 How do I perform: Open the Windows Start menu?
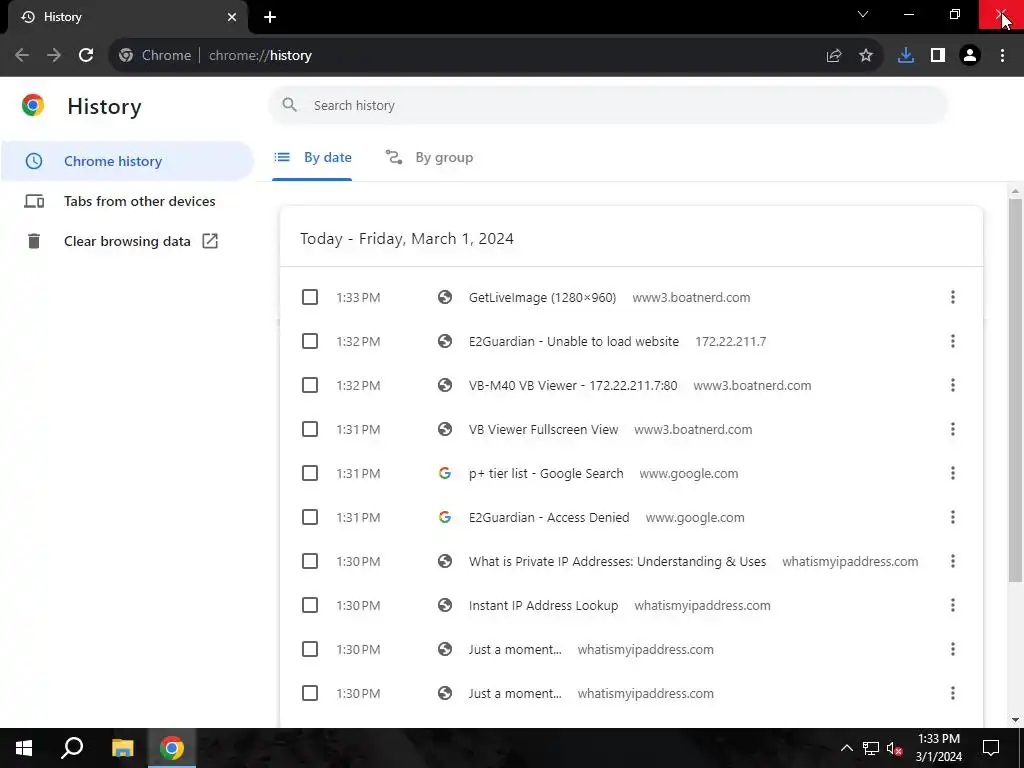tap(24, 748)
